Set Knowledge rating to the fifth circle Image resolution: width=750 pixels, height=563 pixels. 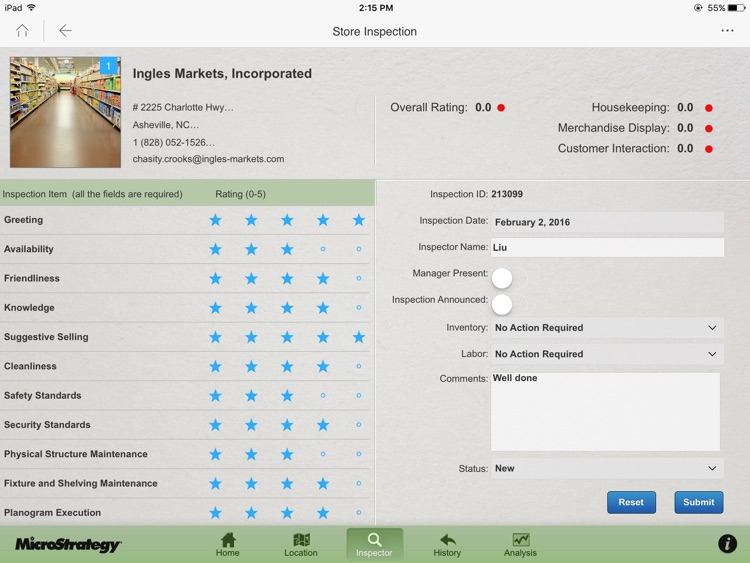pos(359,308)
